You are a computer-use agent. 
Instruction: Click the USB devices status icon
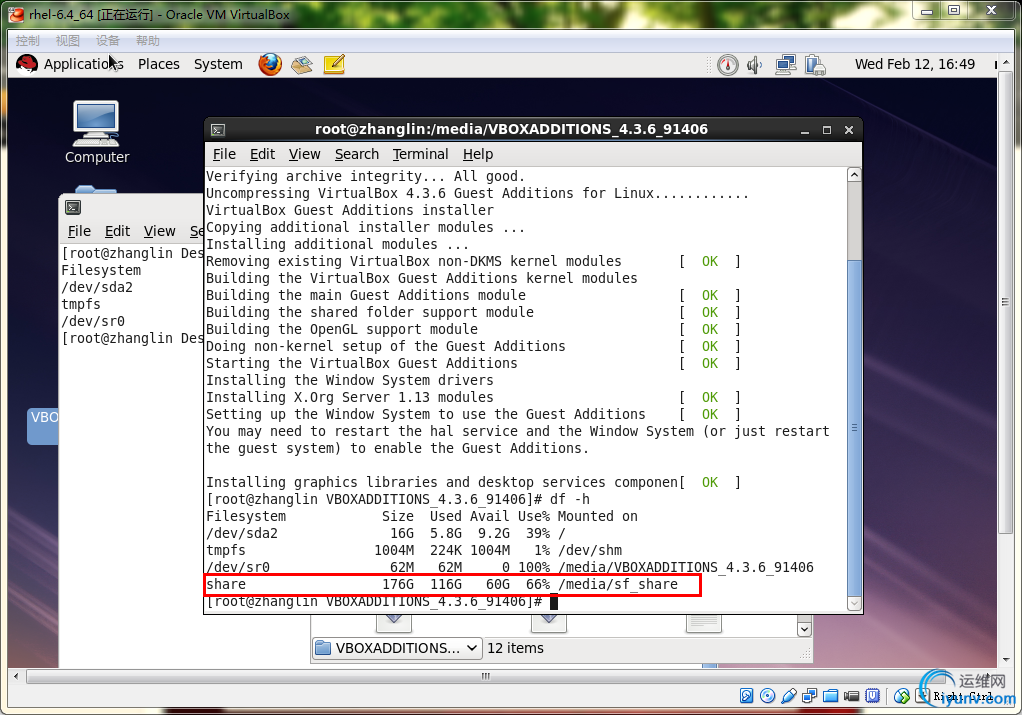click(x=789, y=696)
